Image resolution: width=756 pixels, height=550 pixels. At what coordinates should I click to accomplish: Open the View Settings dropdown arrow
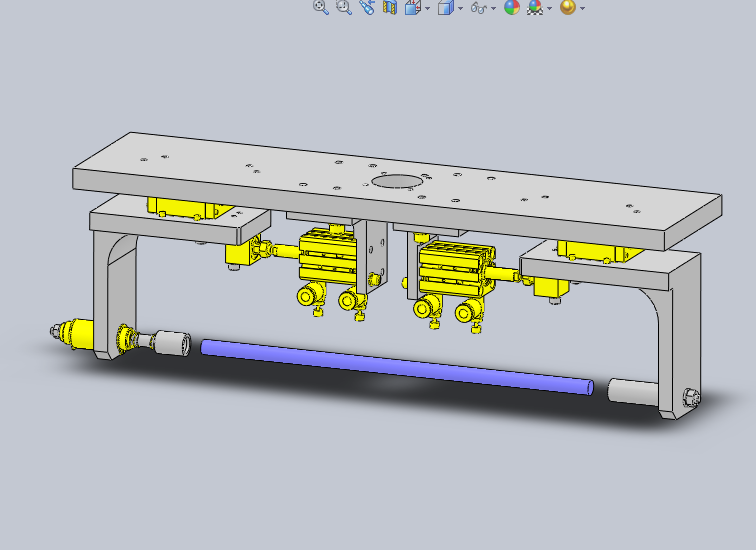click(582, 8)
